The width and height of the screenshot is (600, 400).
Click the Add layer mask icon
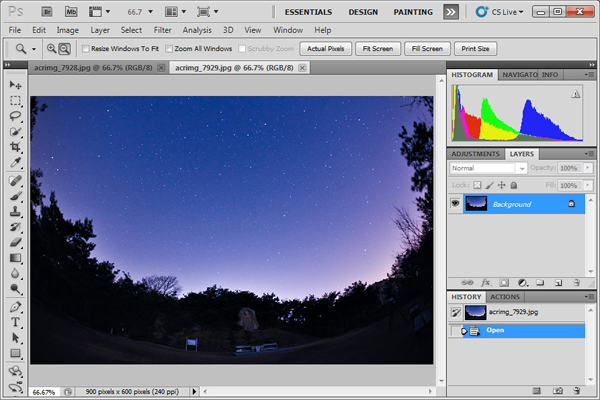click(504, 283)
